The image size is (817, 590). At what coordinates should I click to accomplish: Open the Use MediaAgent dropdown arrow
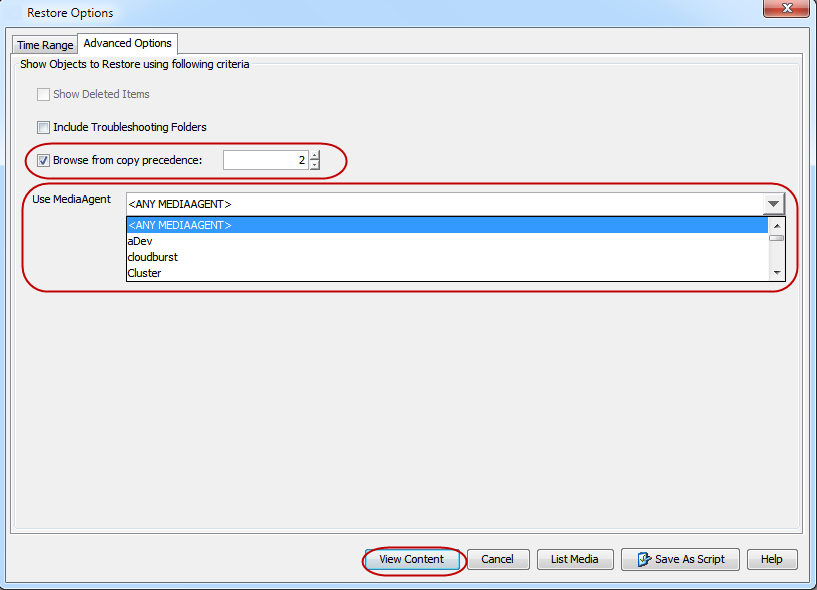[x=773, y=203]
